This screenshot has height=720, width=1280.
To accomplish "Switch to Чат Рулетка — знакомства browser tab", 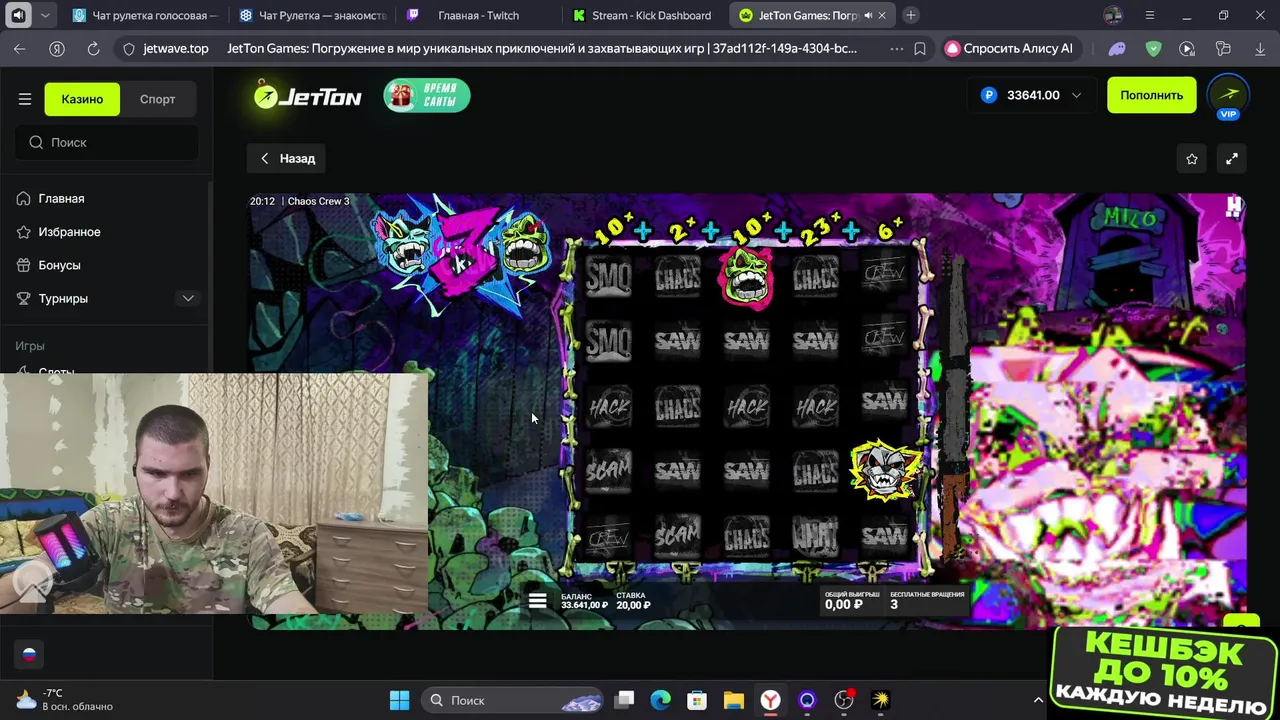I will click(x=312, y=15).
